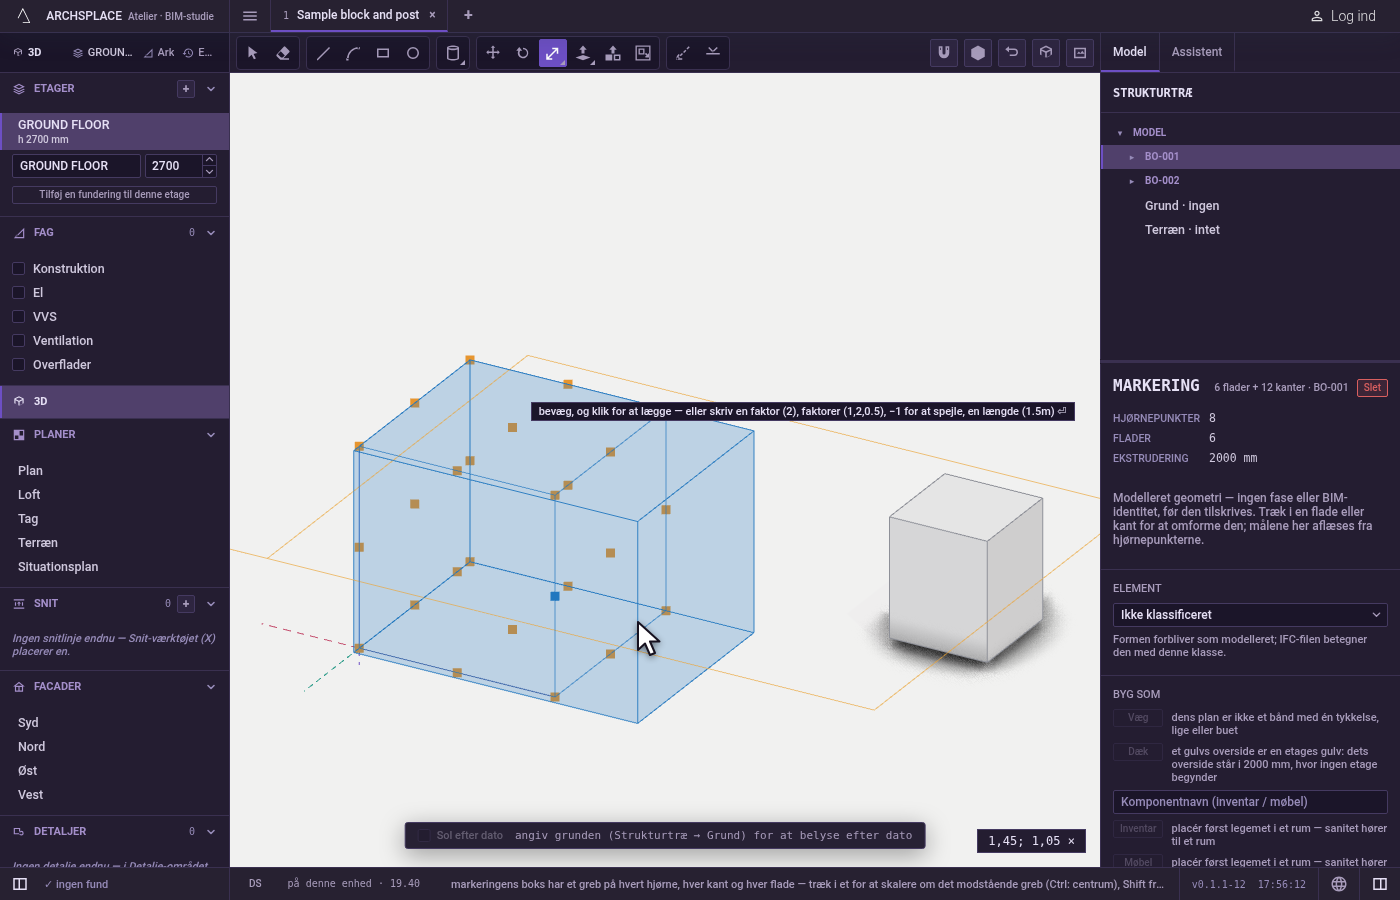The width and height of the screenshot is (1400, 900).
Task: Collapse the FACADER section
Action: (x=211, y=687)
